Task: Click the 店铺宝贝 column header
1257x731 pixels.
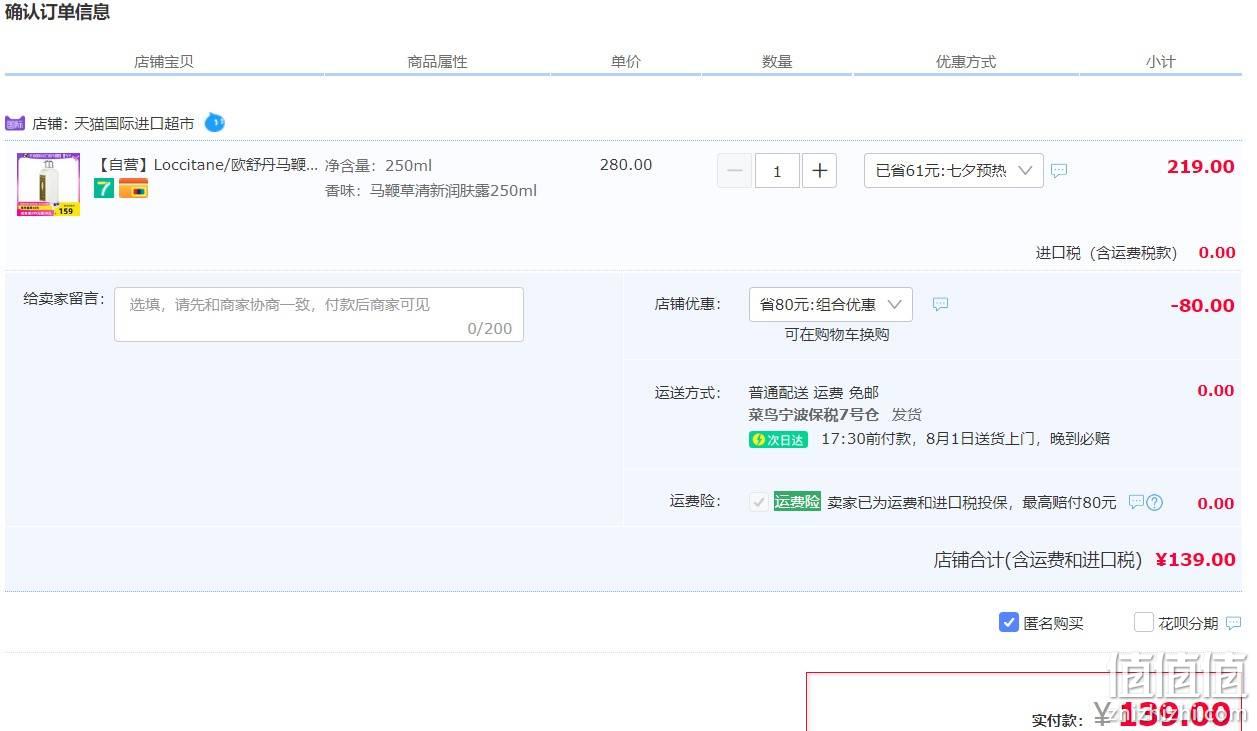Action: 164,62
